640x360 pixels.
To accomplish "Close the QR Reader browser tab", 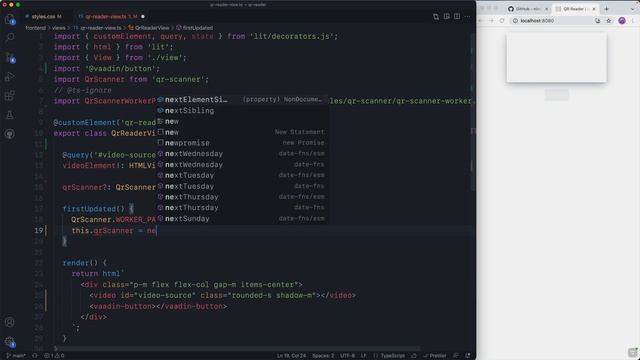I will coord(594,9).
